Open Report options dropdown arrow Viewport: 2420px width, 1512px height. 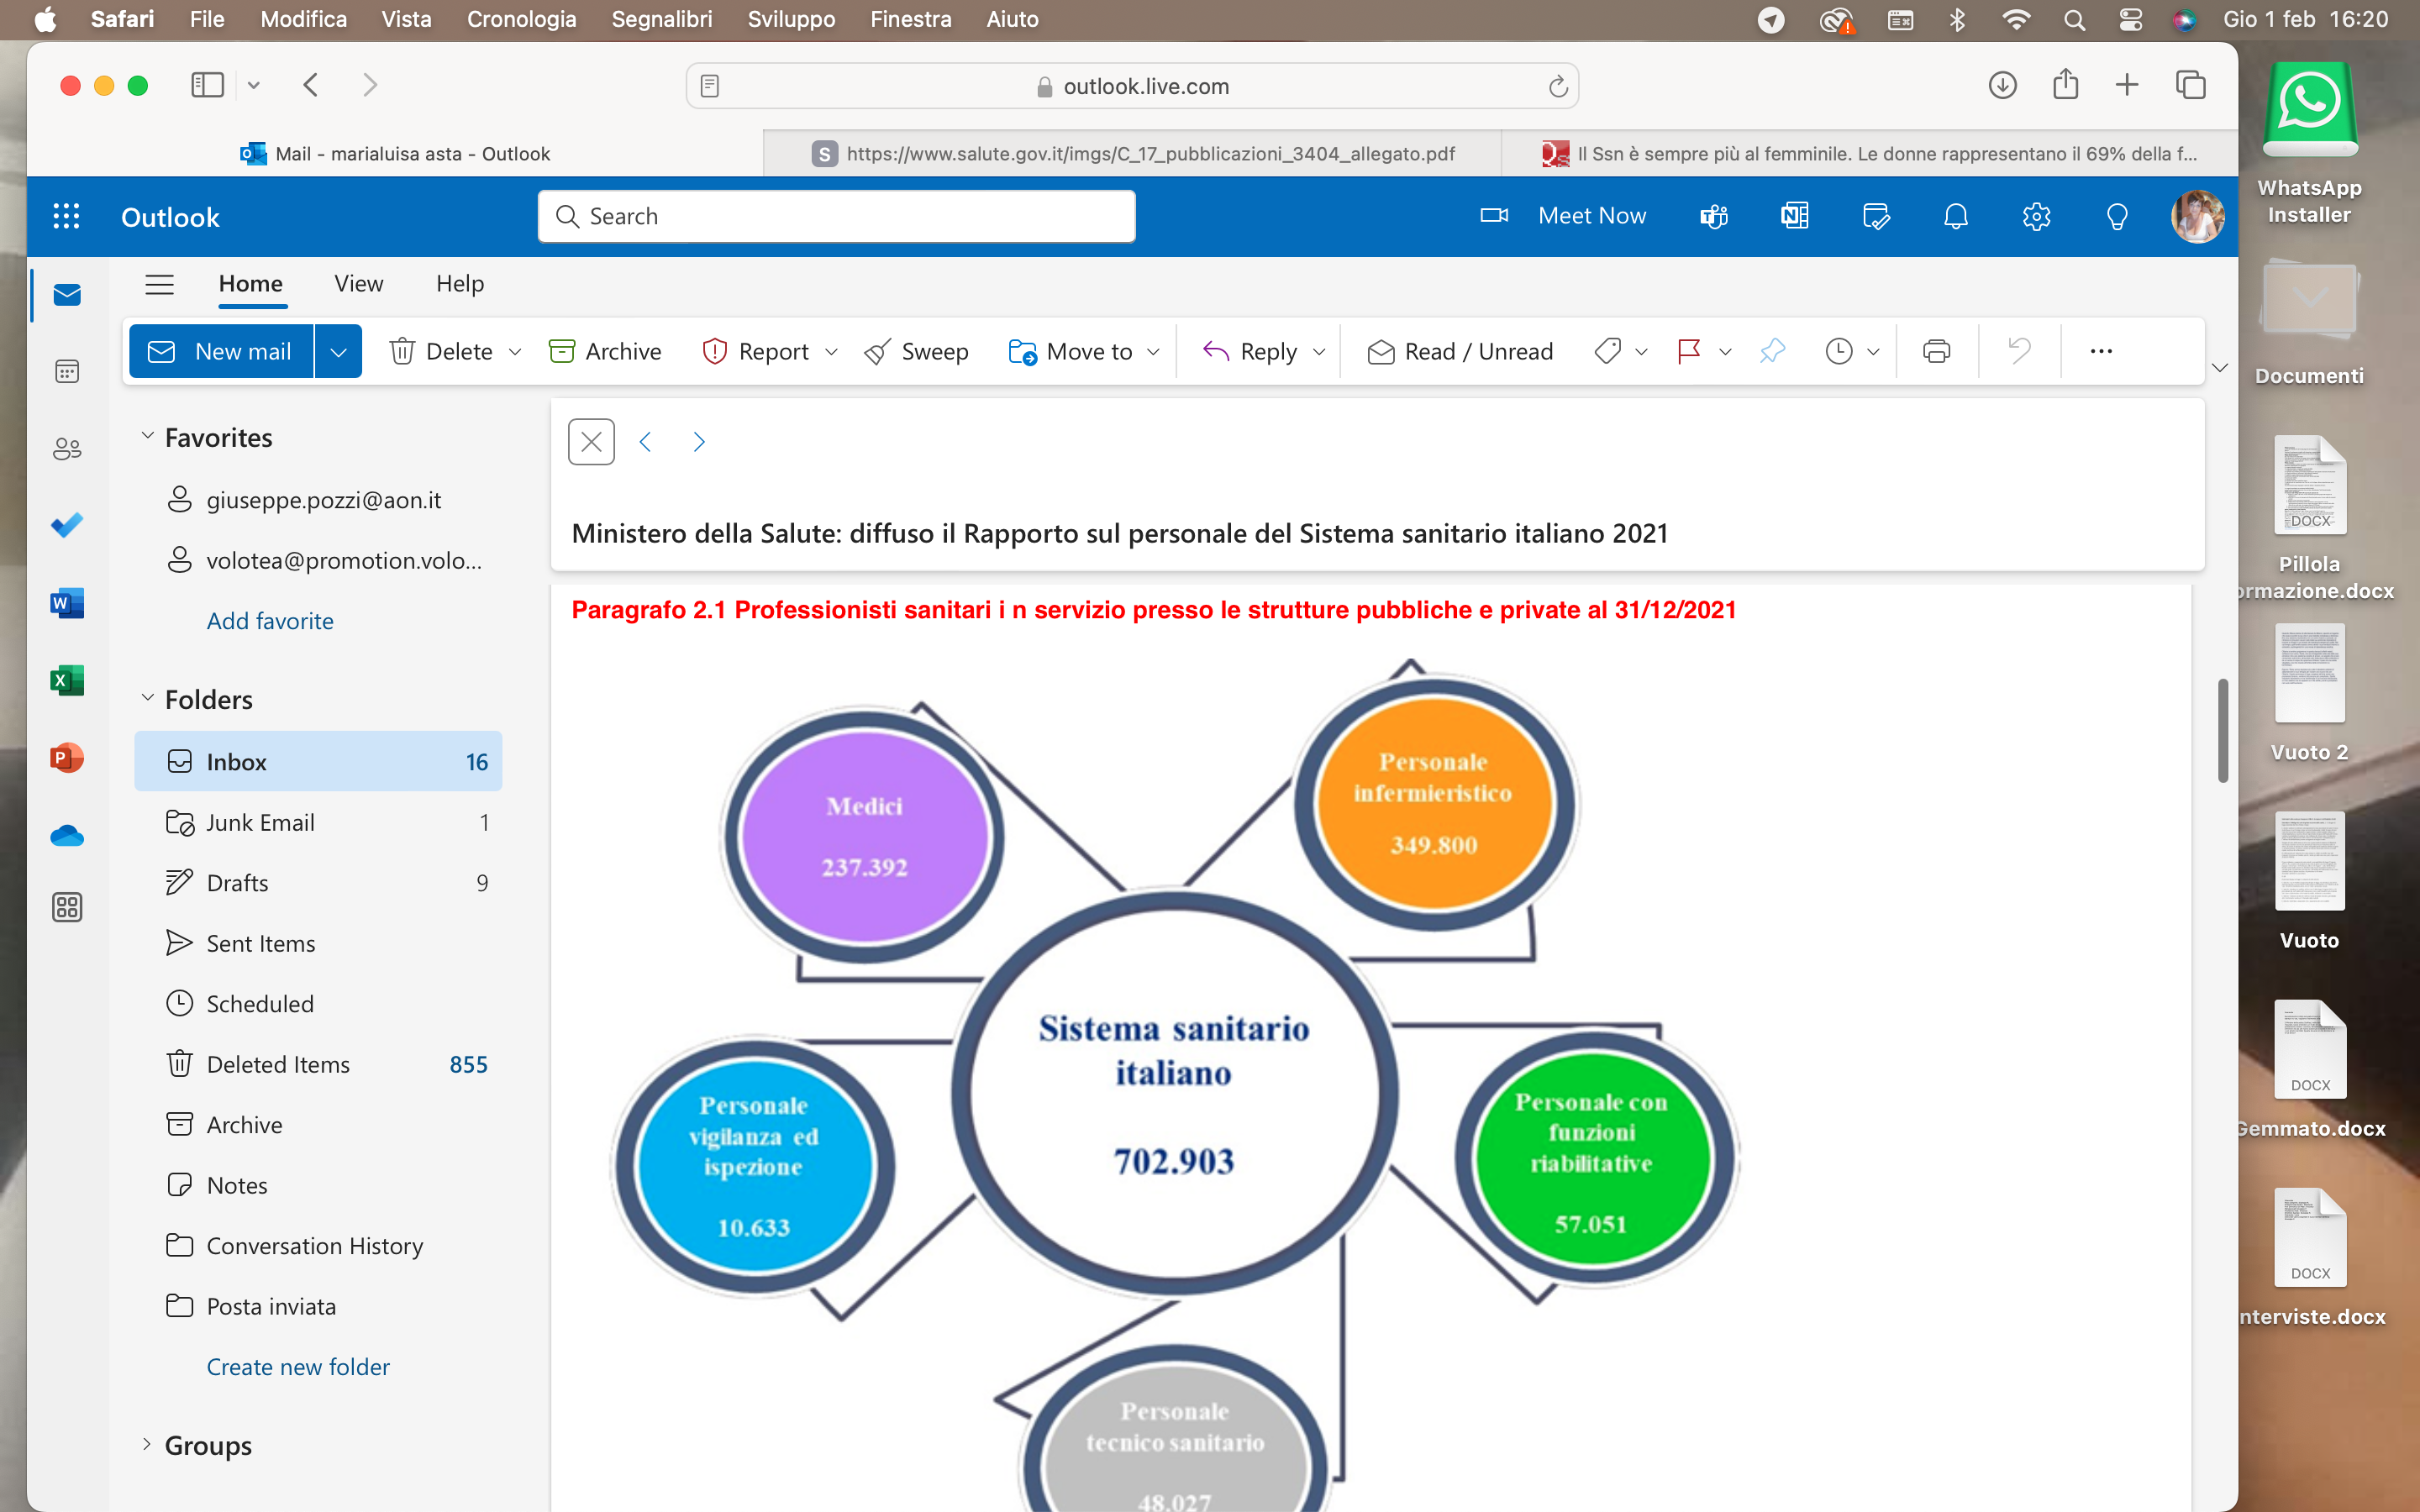pyautogui.click(x=831, y=351)
